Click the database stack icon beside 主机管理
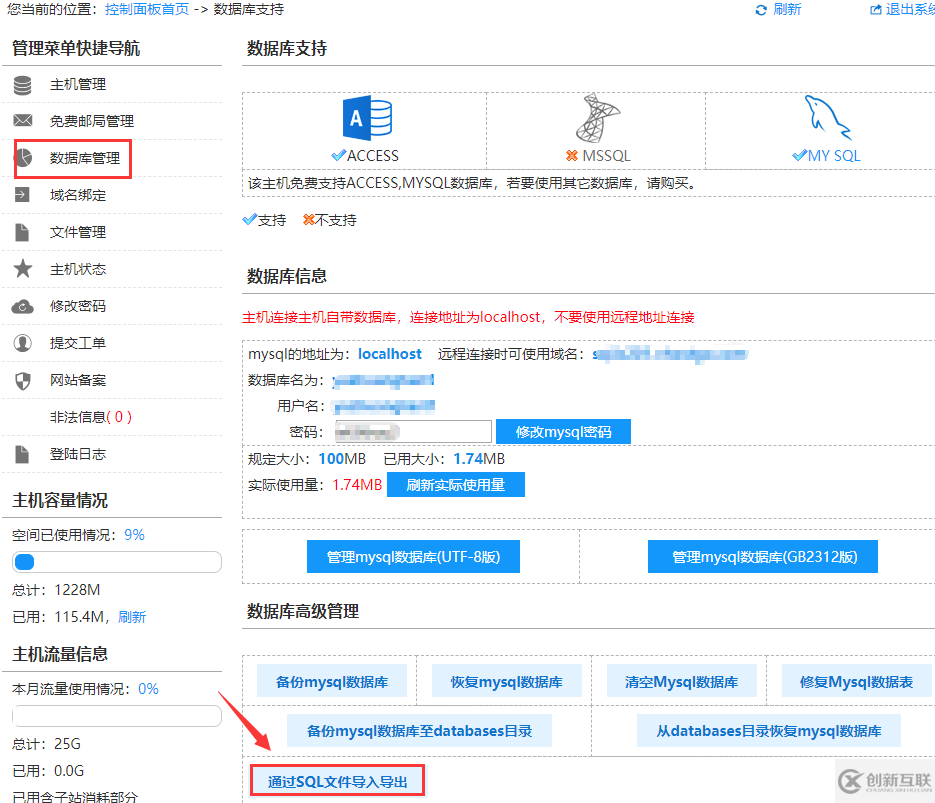Viewport: 935px width, 803px height. click(22, 85)
